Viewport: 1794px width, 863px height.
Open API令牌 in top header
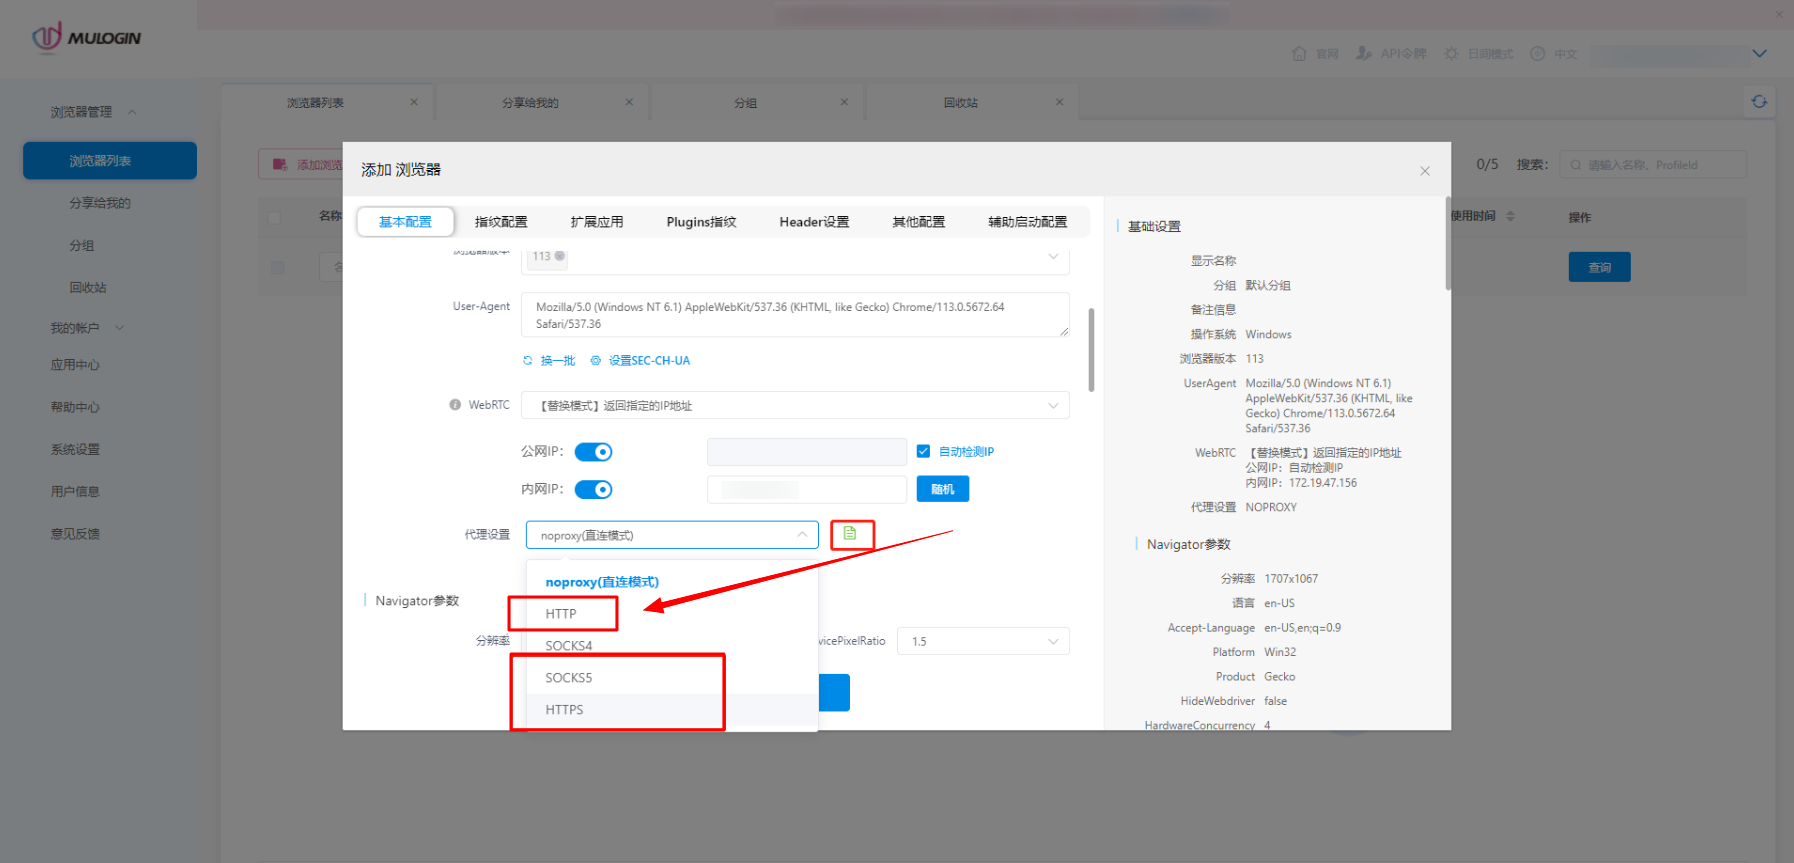point(1391,54)
